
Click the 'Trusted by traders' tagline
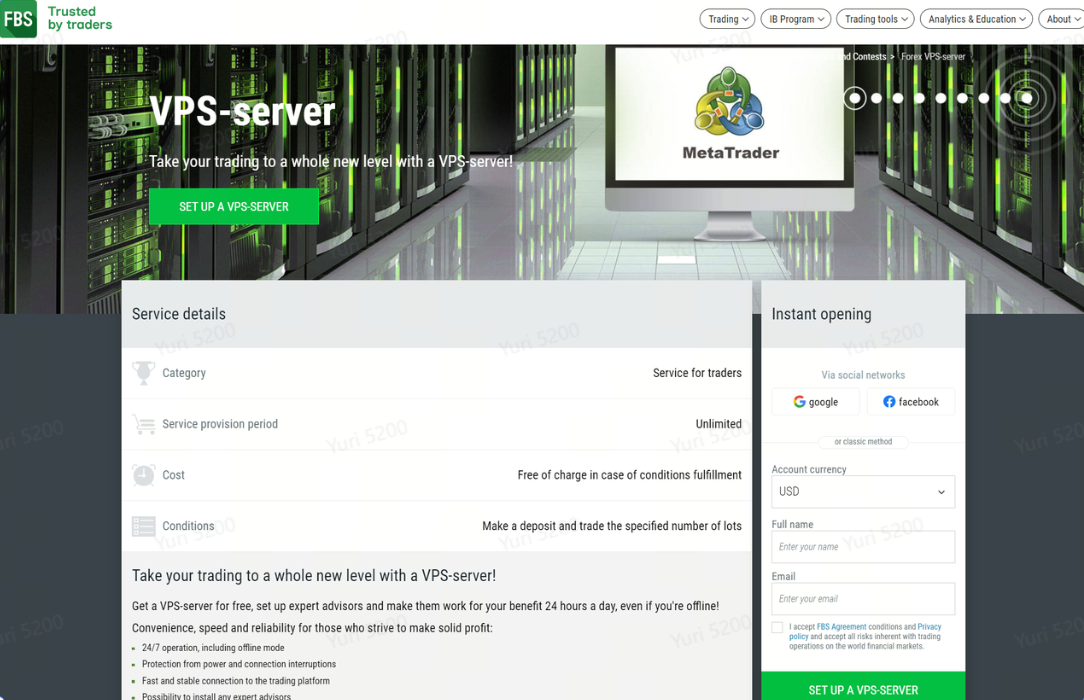(80, 18)
